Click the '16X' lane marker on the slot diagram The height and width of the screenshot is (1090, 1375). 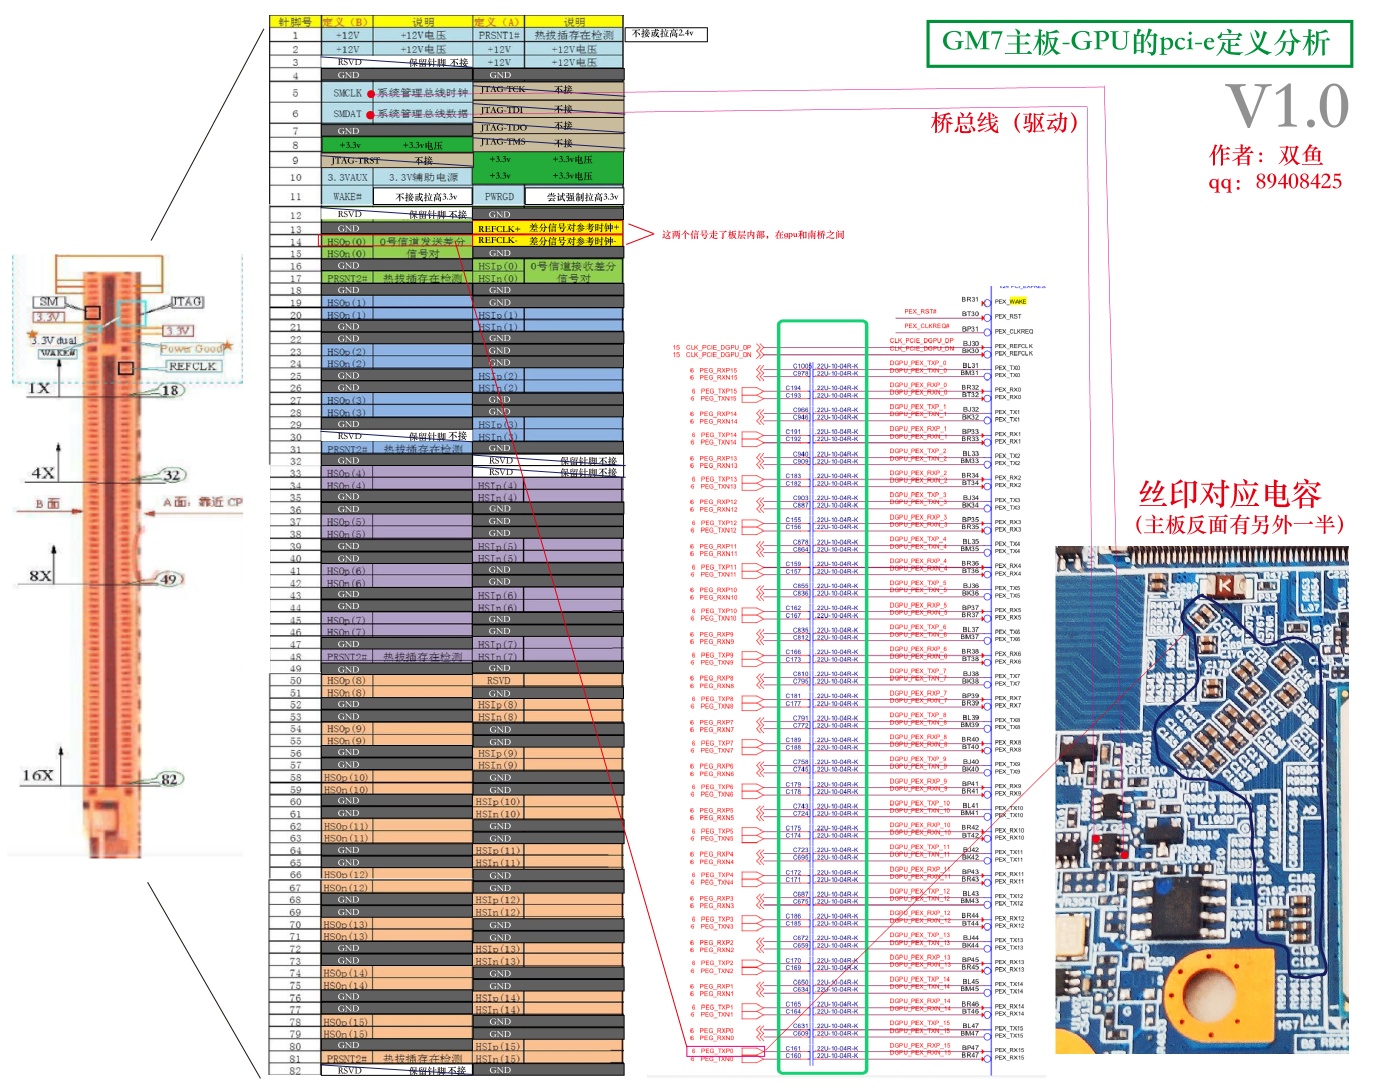pyautogui.click(x=38, y=775)
